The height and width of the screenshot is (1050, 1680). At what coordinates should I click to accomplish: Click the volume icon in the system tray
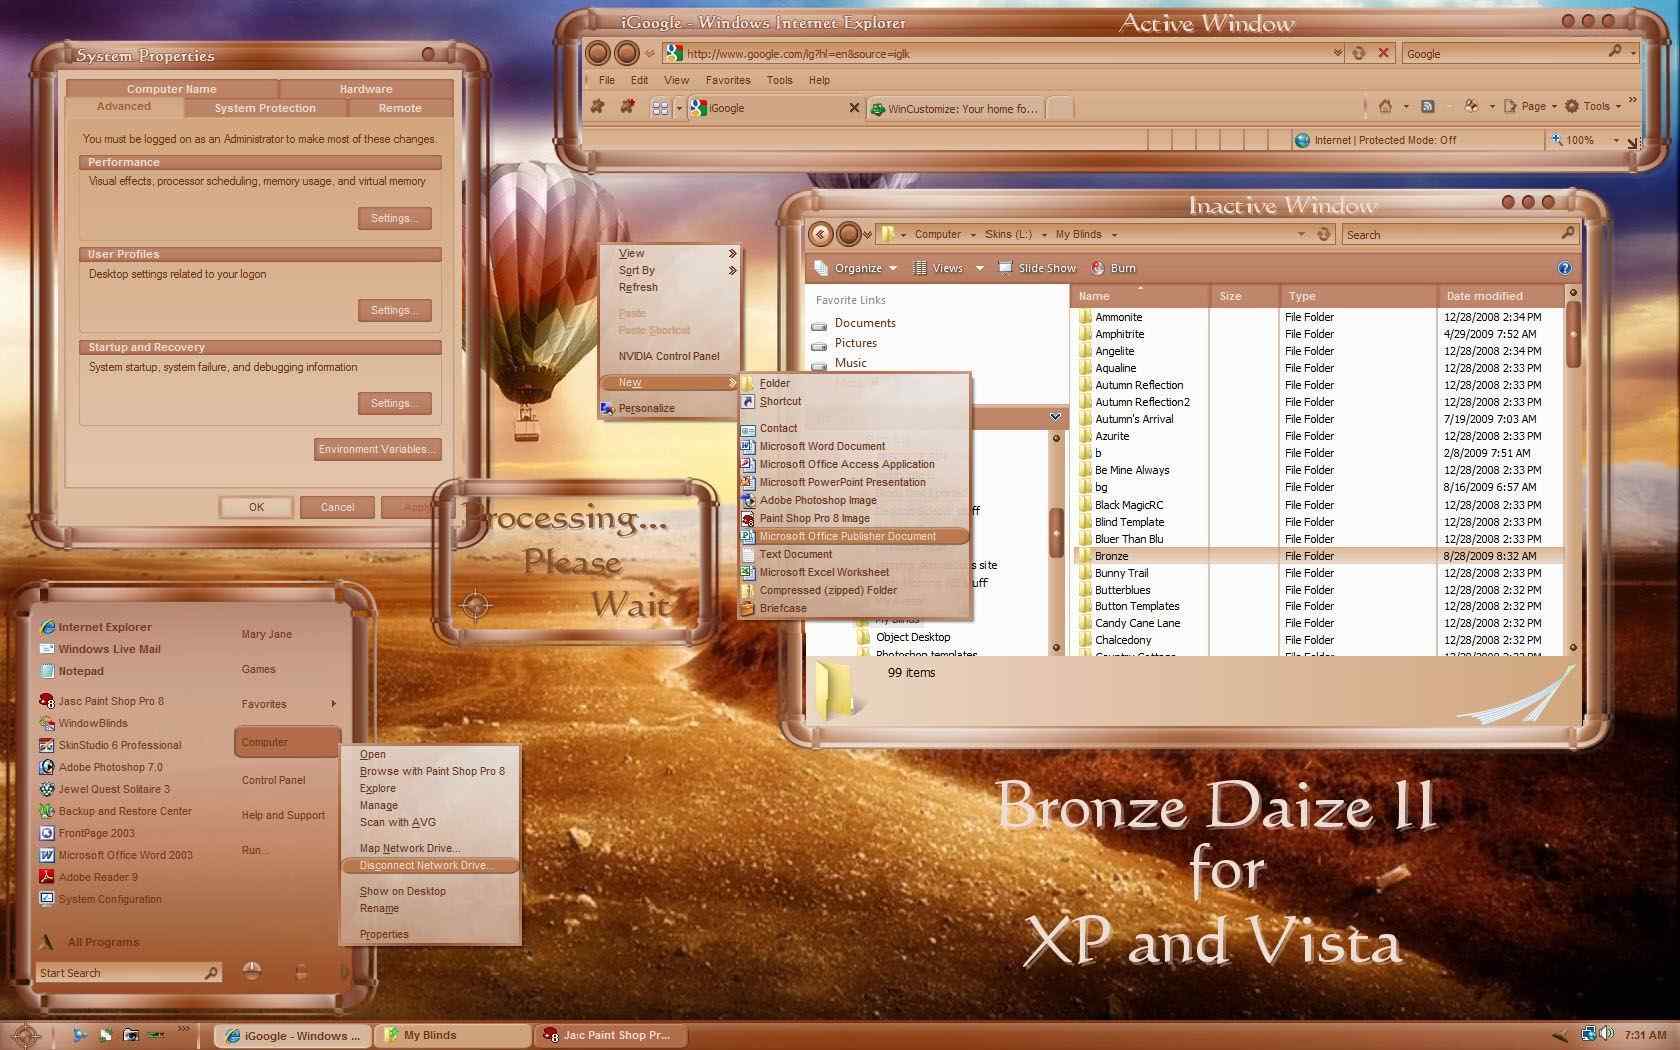point(1607,1034)
